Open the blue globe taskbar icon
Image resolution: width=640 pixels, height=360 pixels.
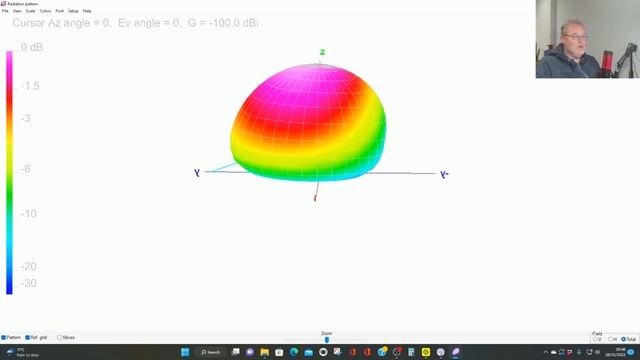pyautogui.click(x=382, y=351)
